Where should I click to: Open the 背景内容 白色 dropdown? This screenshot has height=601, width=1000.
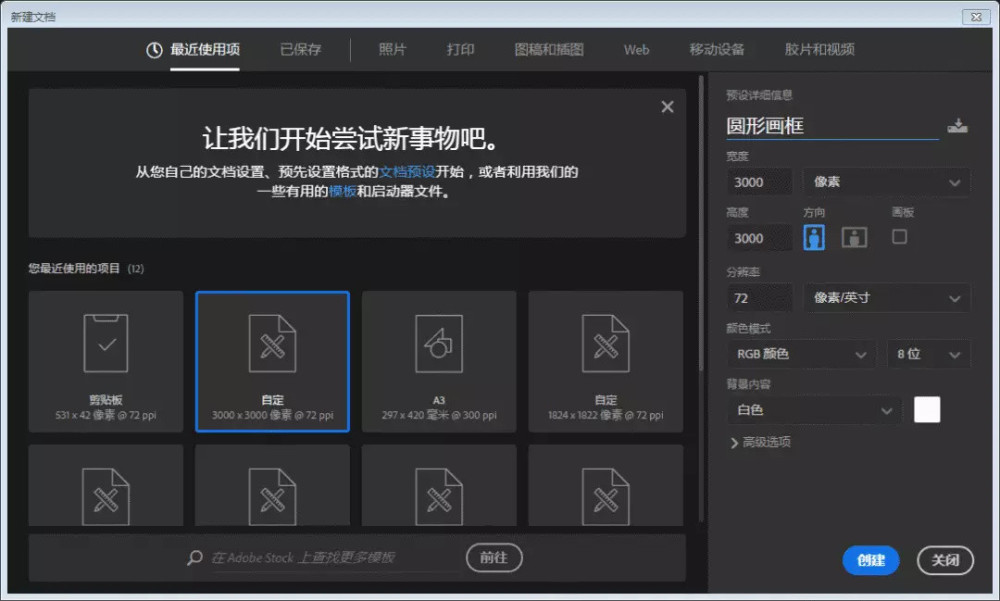tap(813, 410)
